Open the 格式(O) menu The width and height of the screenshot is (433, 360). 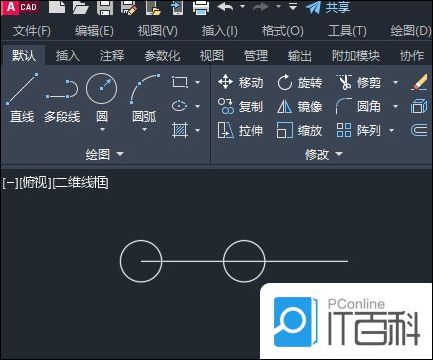tap(283, 31)
